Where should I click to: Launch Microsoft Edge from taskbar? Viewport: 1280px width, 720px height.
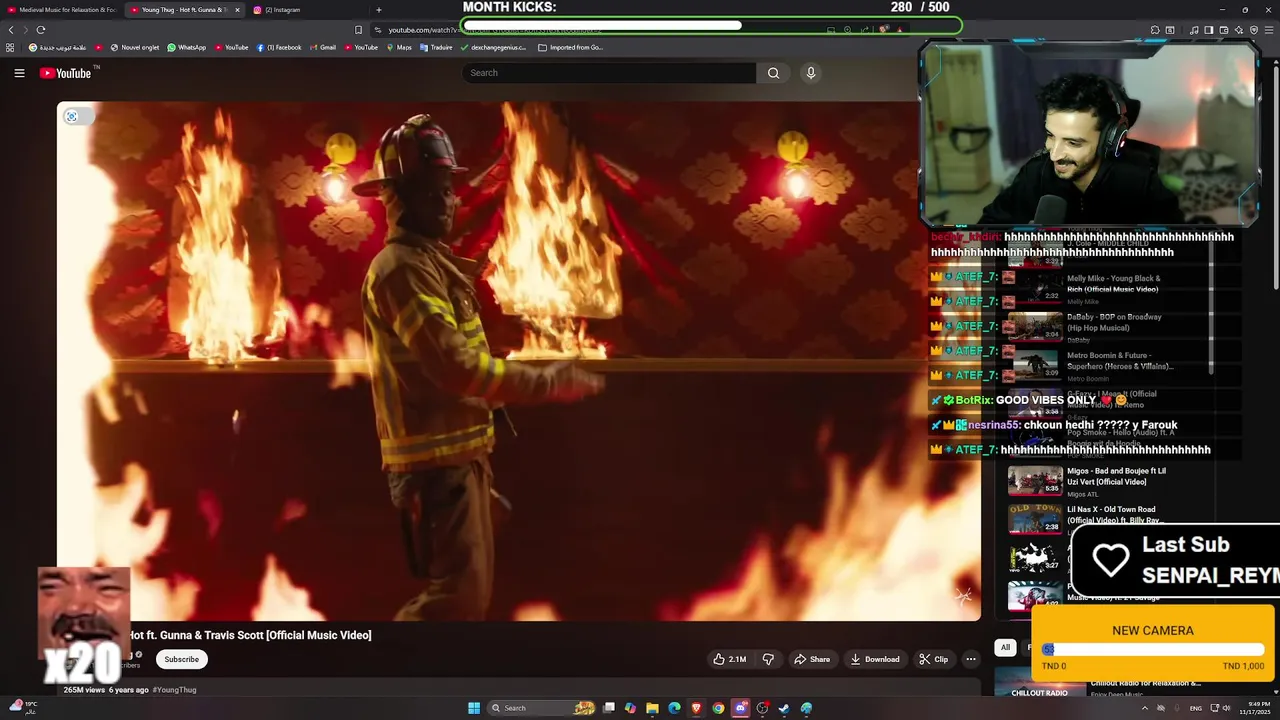click(674, 708)
